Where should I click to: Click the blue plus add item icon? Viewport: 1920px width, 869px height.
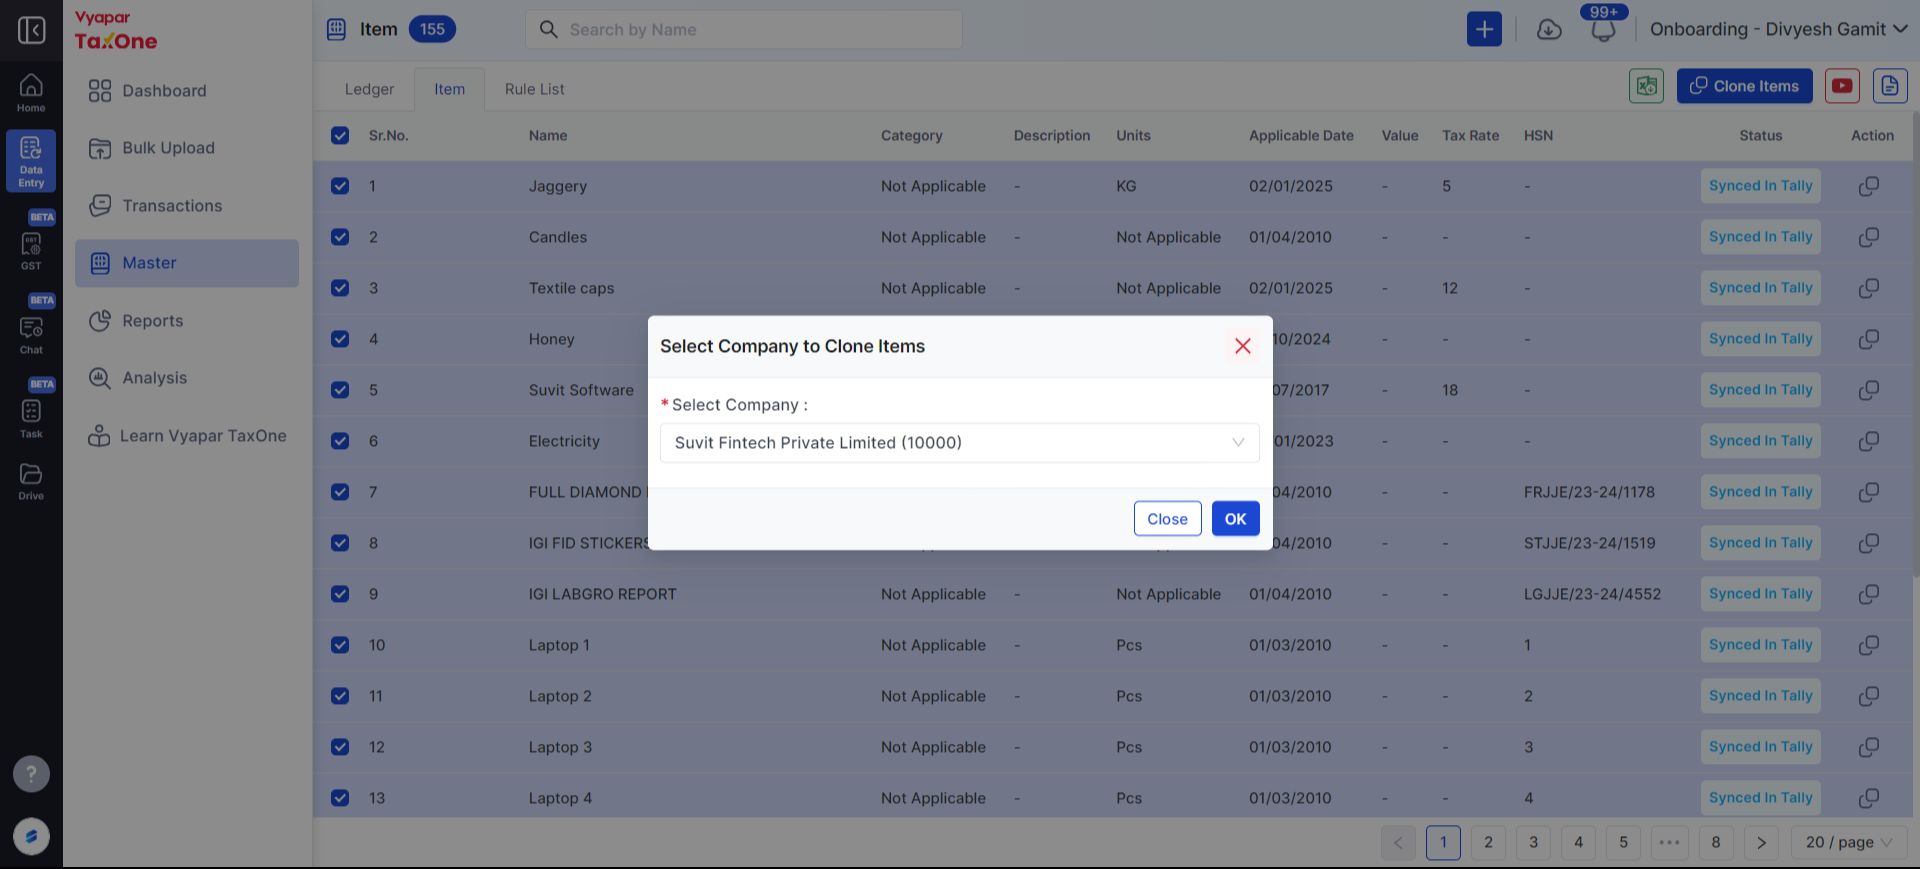[x=1484, y=29]
